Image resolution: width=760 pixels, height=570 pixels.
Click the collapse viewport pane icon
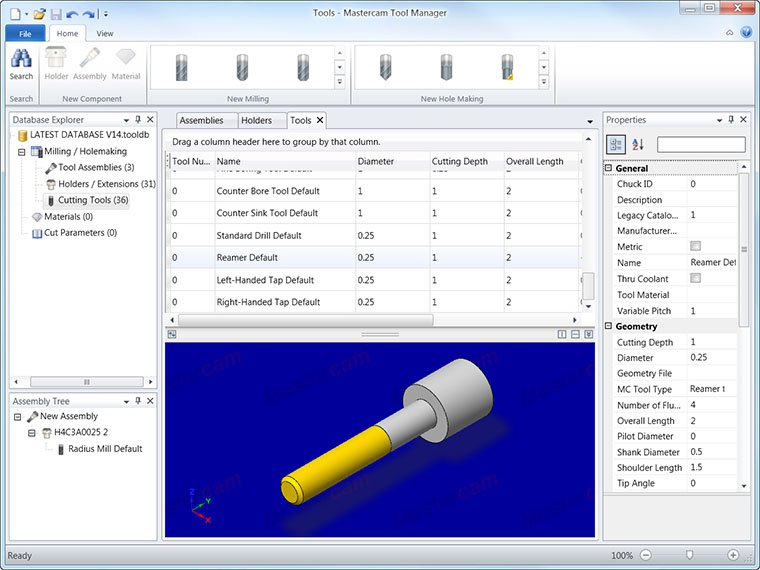click(x=588, y=334)
